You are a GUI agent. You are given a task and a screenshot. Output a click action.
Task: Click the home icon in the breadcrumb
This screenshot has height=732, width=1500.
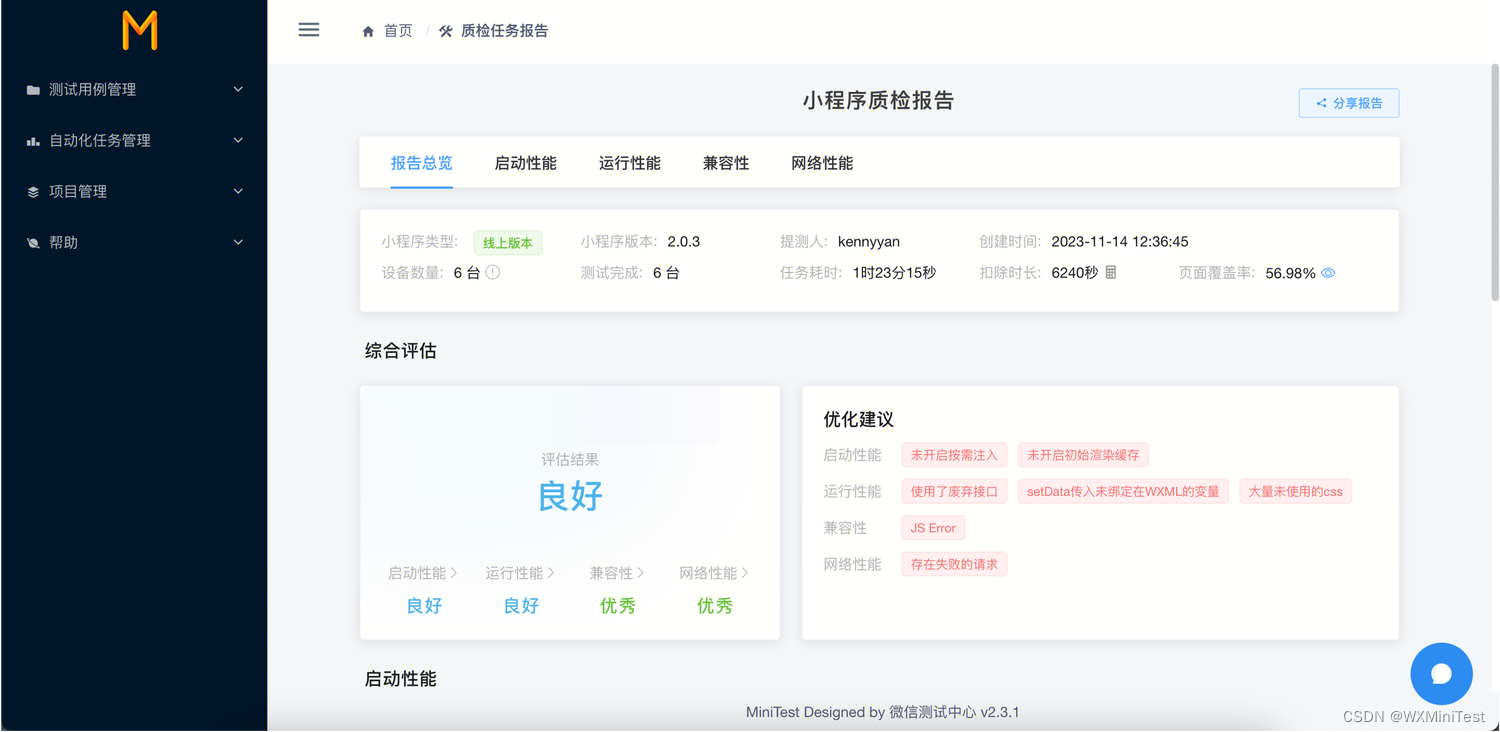[x=368, y=30]
